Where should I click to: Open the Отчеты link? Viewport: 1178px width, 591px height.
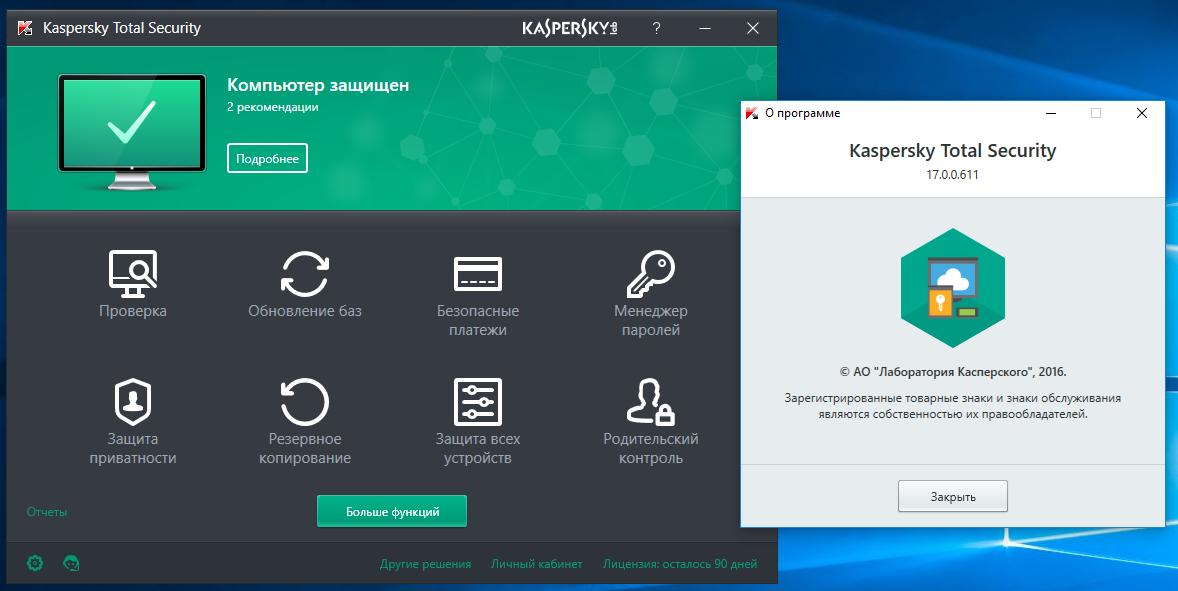[47, 511]
